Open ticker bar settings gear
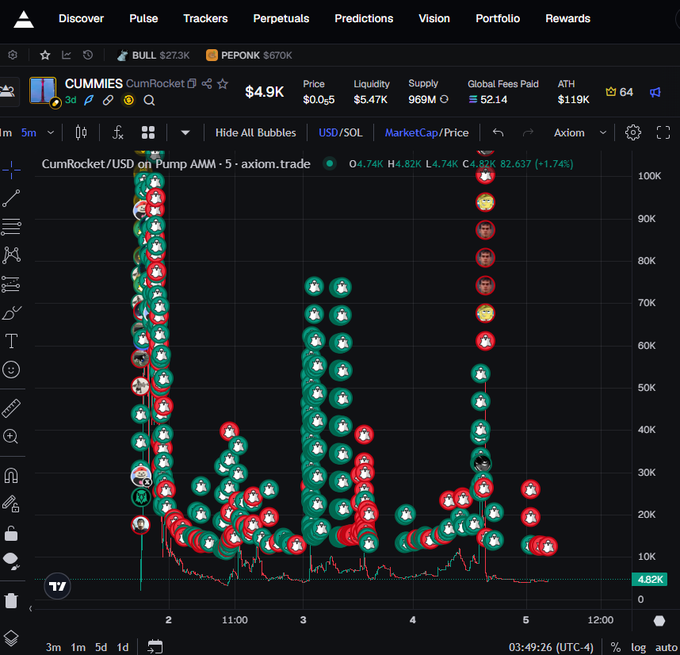 pos(13,55)
